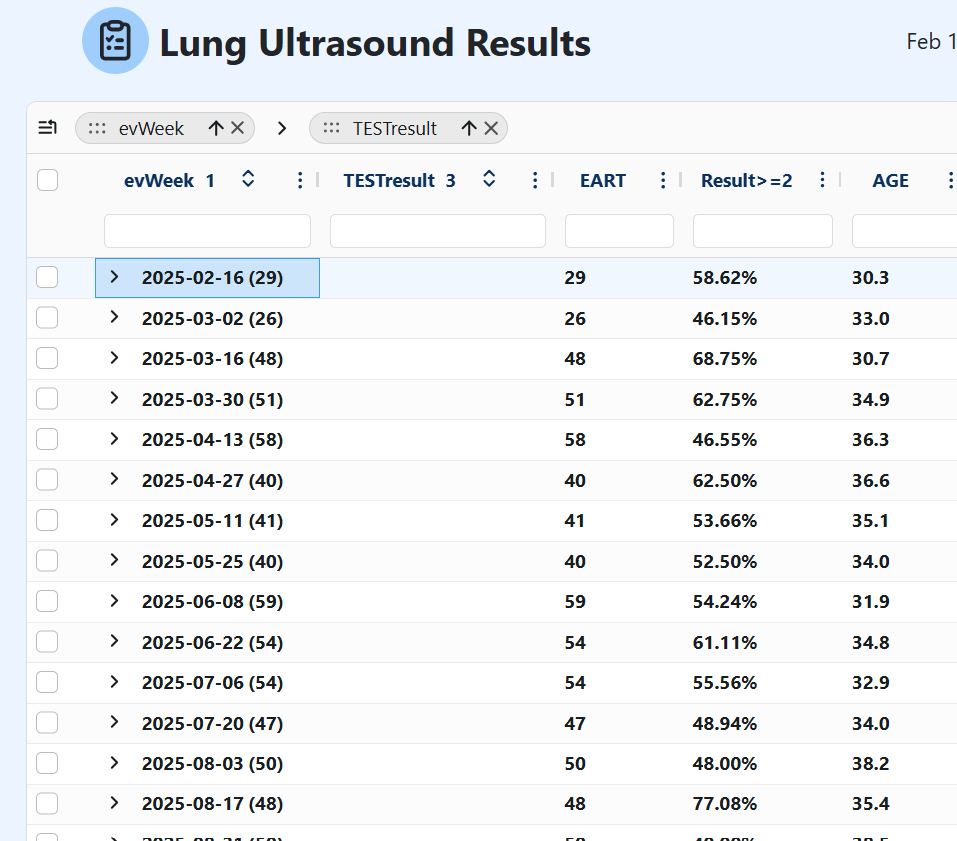Click the clipboard checklist logo icon
Image resolution: width=957 pixels, height=841 pixels.
115,41
